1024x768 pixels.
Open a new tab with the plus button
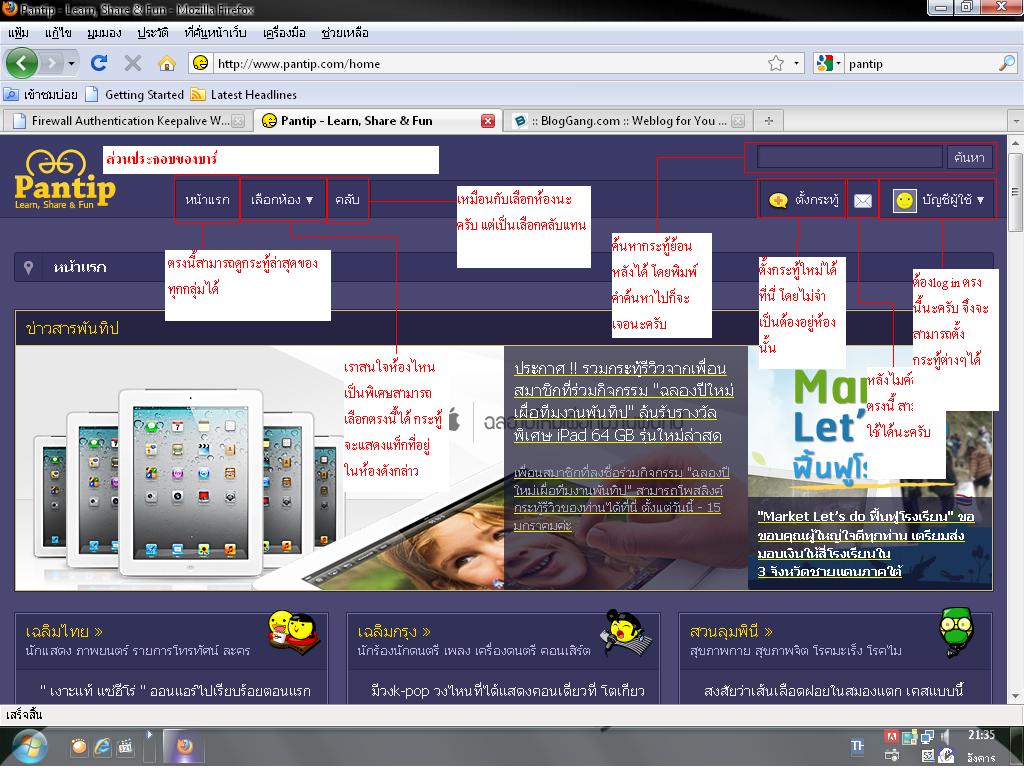tap(769, 121)
